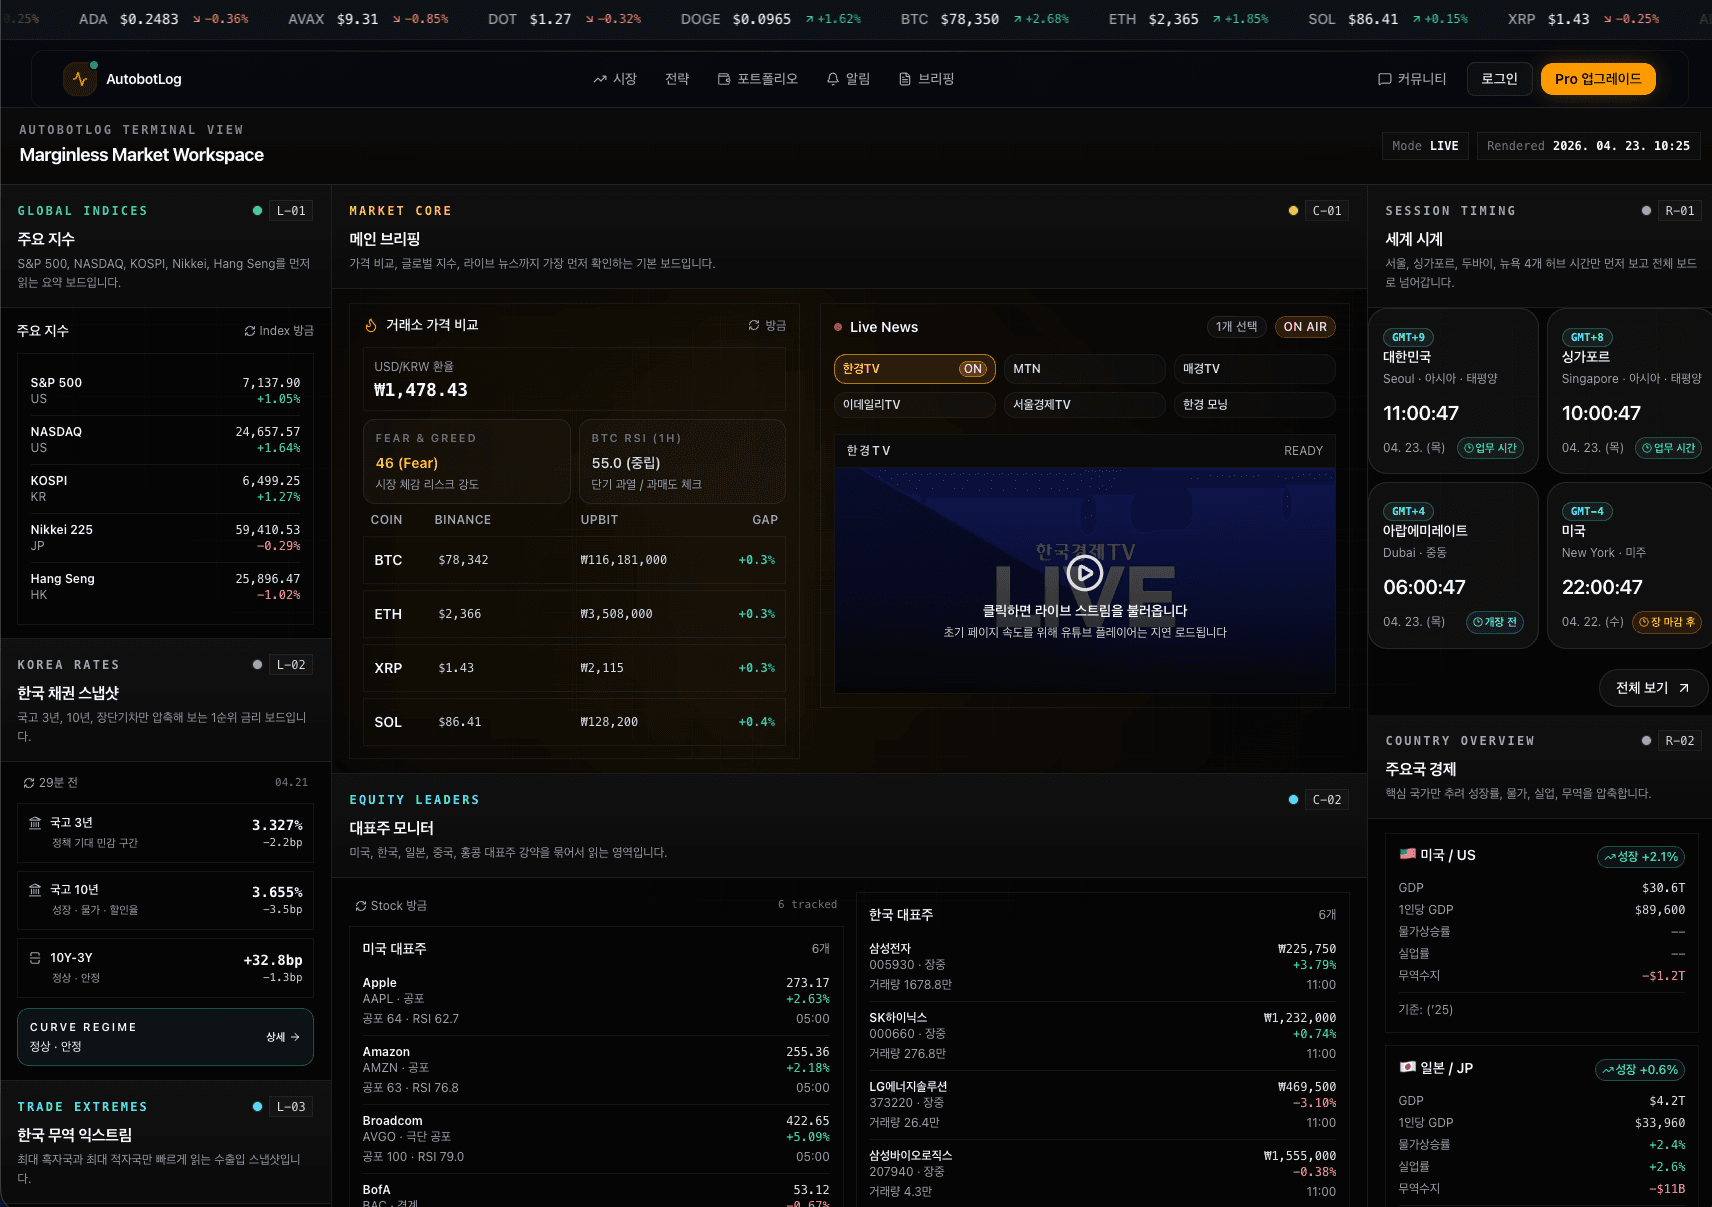Expand CURVE REGIME details with 상세 arrow

(283, 1037)
